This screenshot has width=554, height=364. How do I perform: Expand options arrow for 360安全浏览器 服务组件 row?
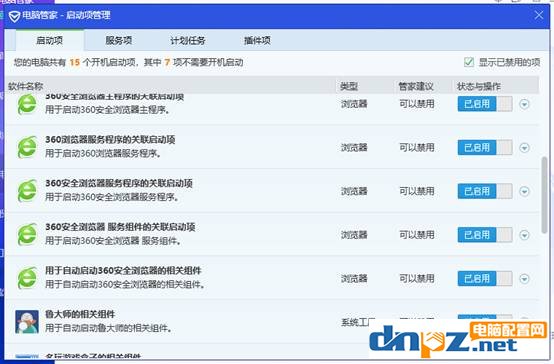pos(524,235)
